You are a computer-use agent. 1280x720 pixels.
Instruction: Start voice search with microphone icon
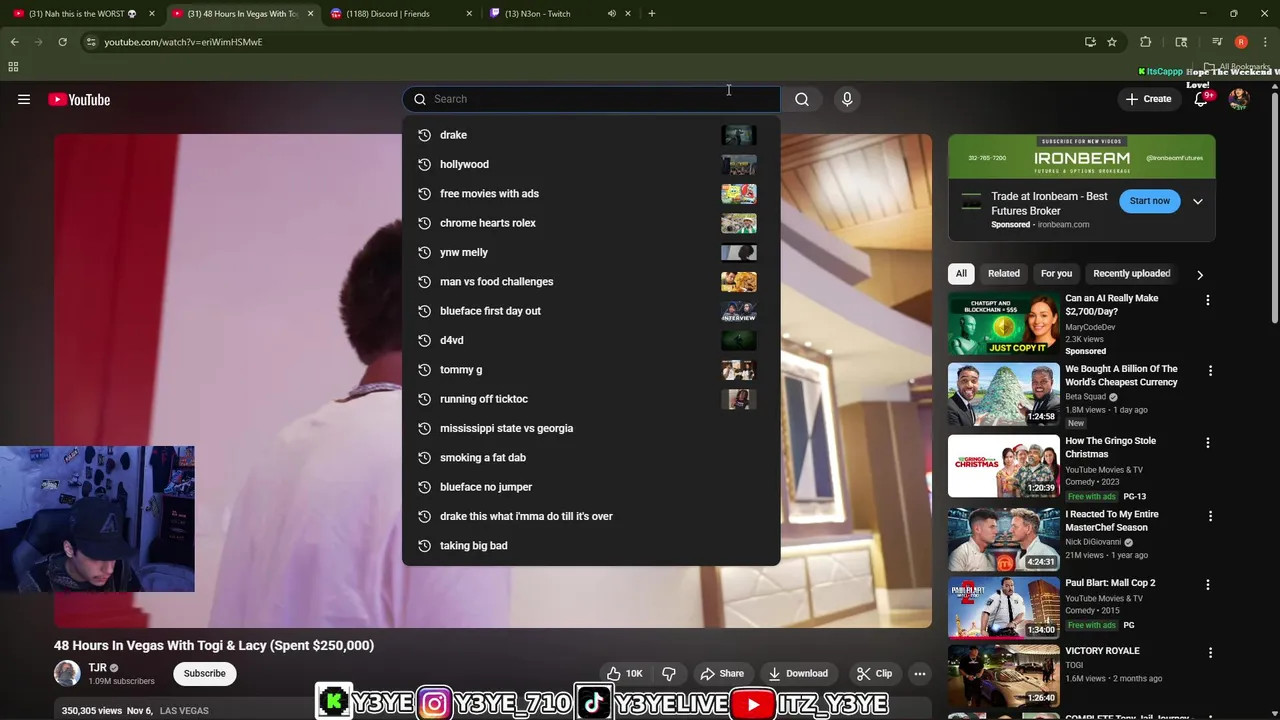tap(847, 99)
